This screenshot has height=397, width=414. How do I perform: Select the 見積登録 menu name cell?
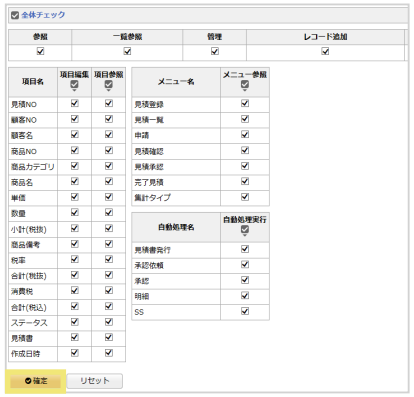click(176, 104)
